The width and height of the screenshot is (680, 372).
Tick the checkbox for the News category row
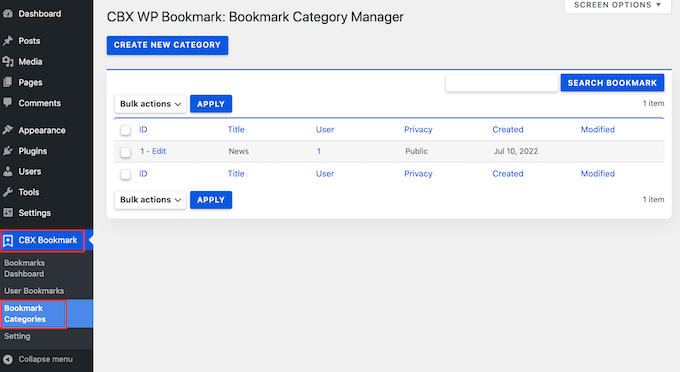[x=125, y=152]
